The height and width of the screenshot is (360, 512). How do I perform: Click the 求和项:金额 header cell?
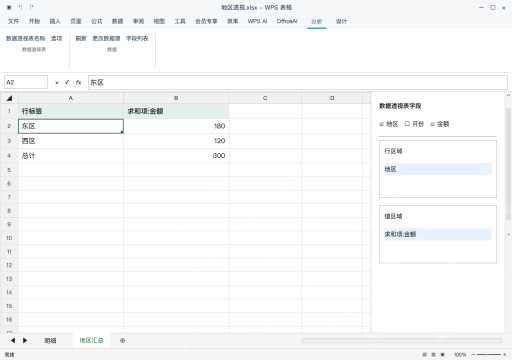coord(176,111)
